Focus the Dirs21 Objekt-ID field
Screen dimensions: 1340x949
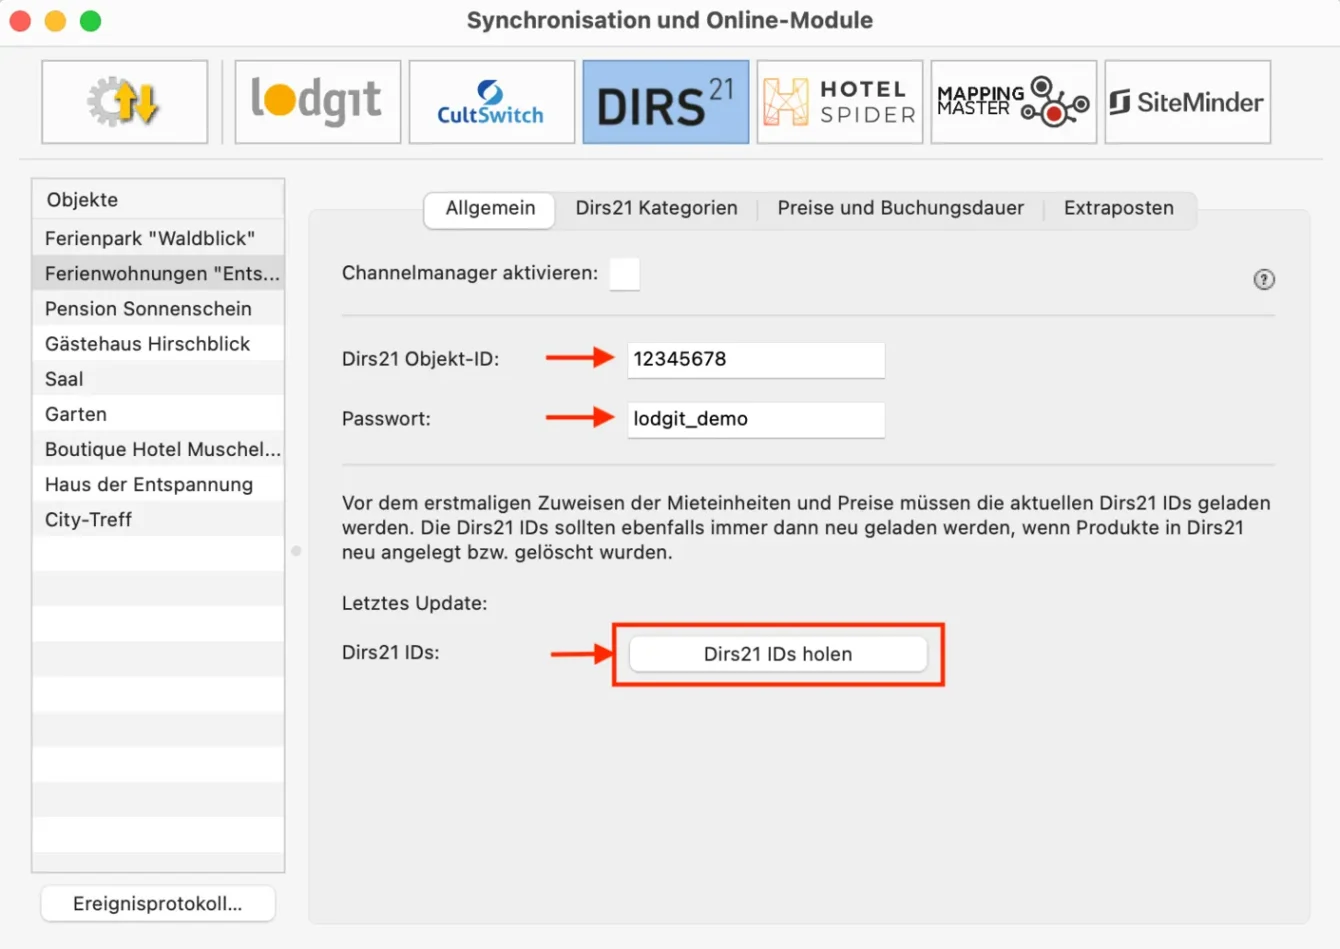coord(756,360)
